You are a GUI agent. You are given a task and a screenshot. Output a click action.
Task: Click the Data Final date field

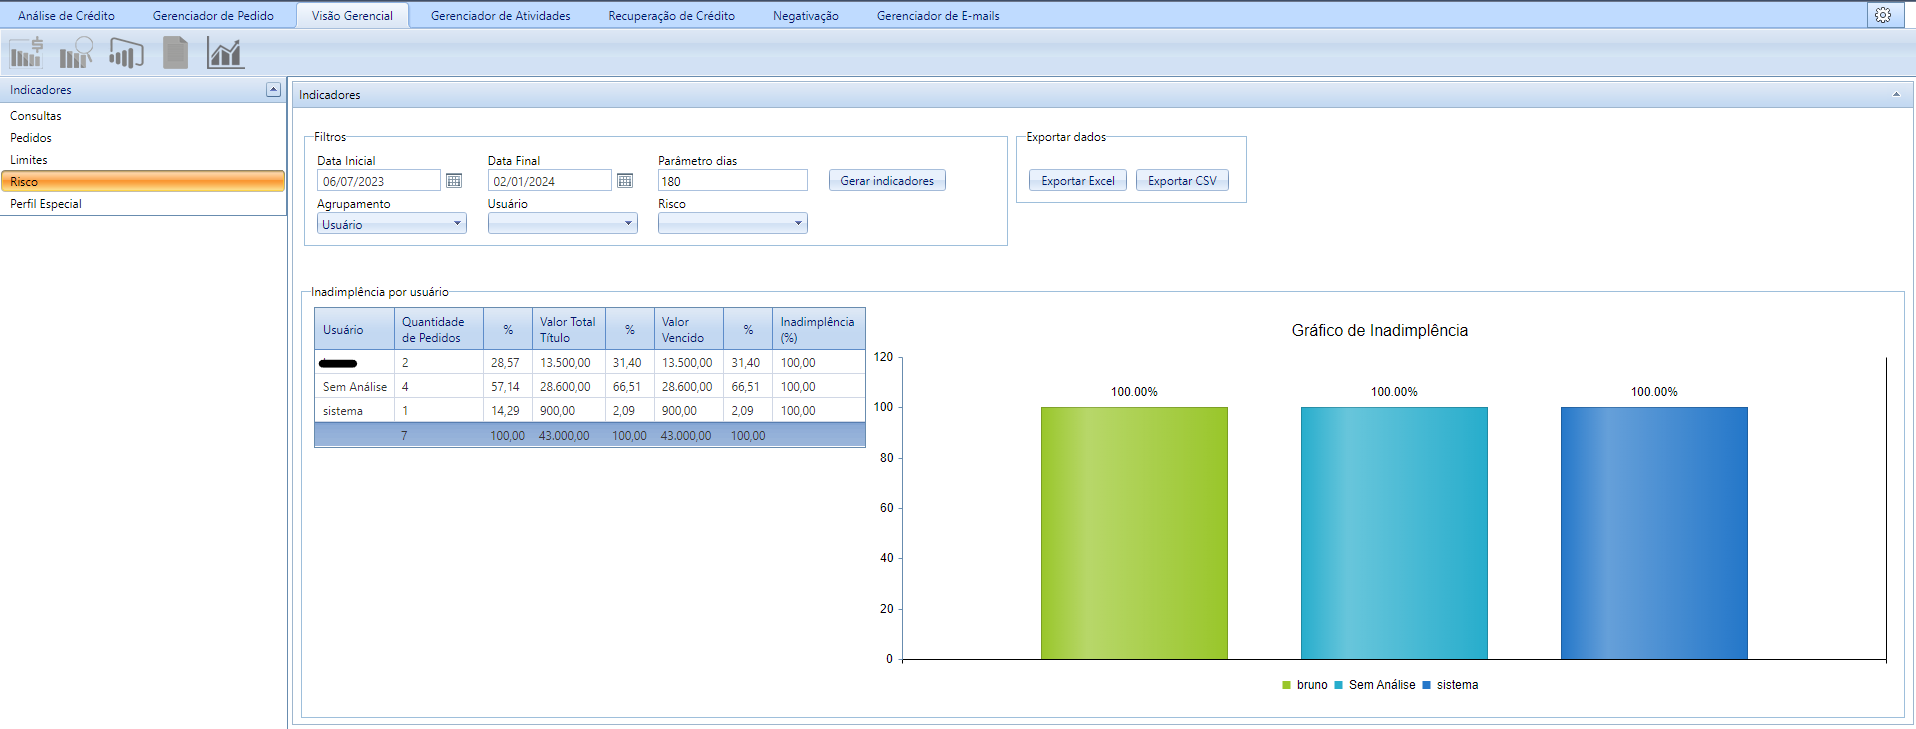click(x=549, y=181)
